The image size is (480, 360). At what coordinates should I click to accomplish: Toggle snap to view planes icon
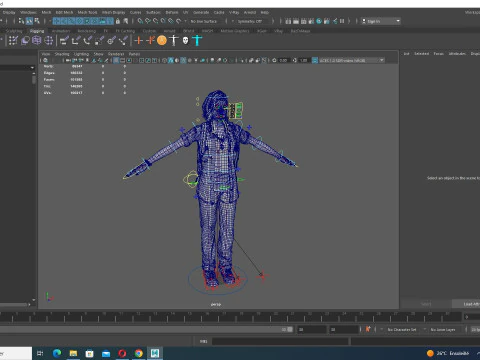[x=171, y=21]
